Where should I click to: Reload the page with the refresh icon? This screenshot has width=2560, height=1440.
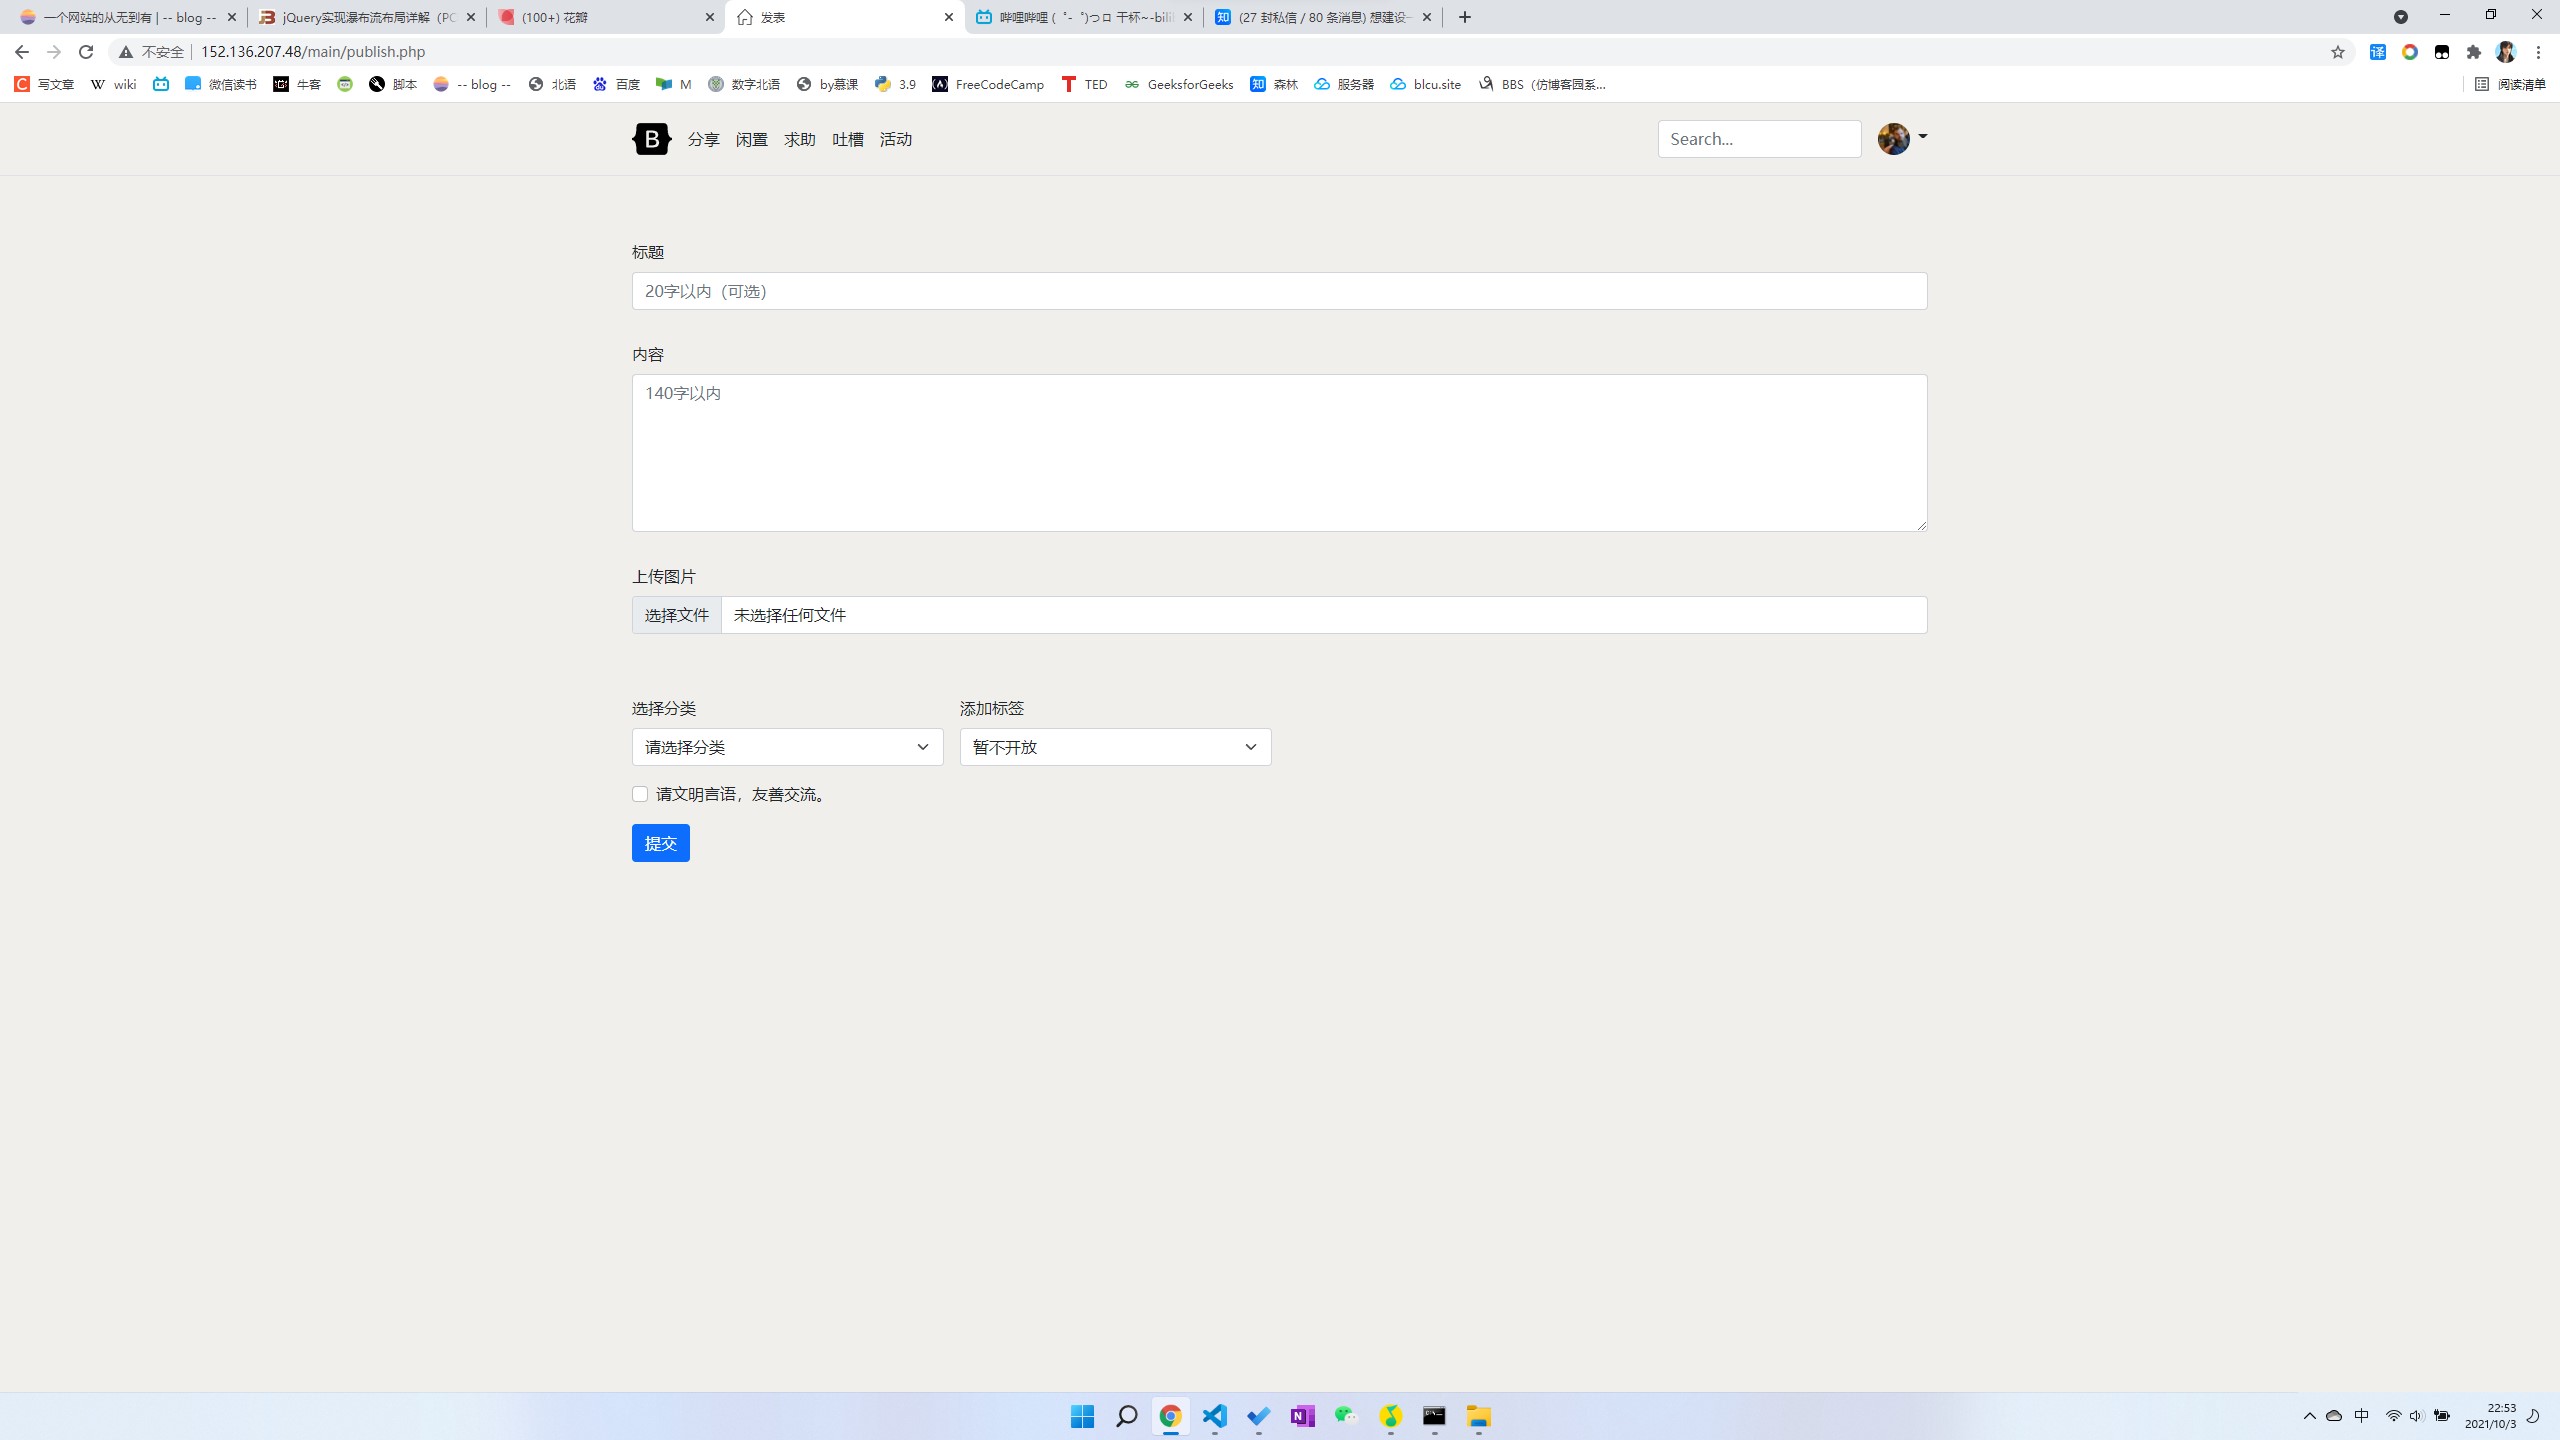pyautogui.click(x=86, y=52)
